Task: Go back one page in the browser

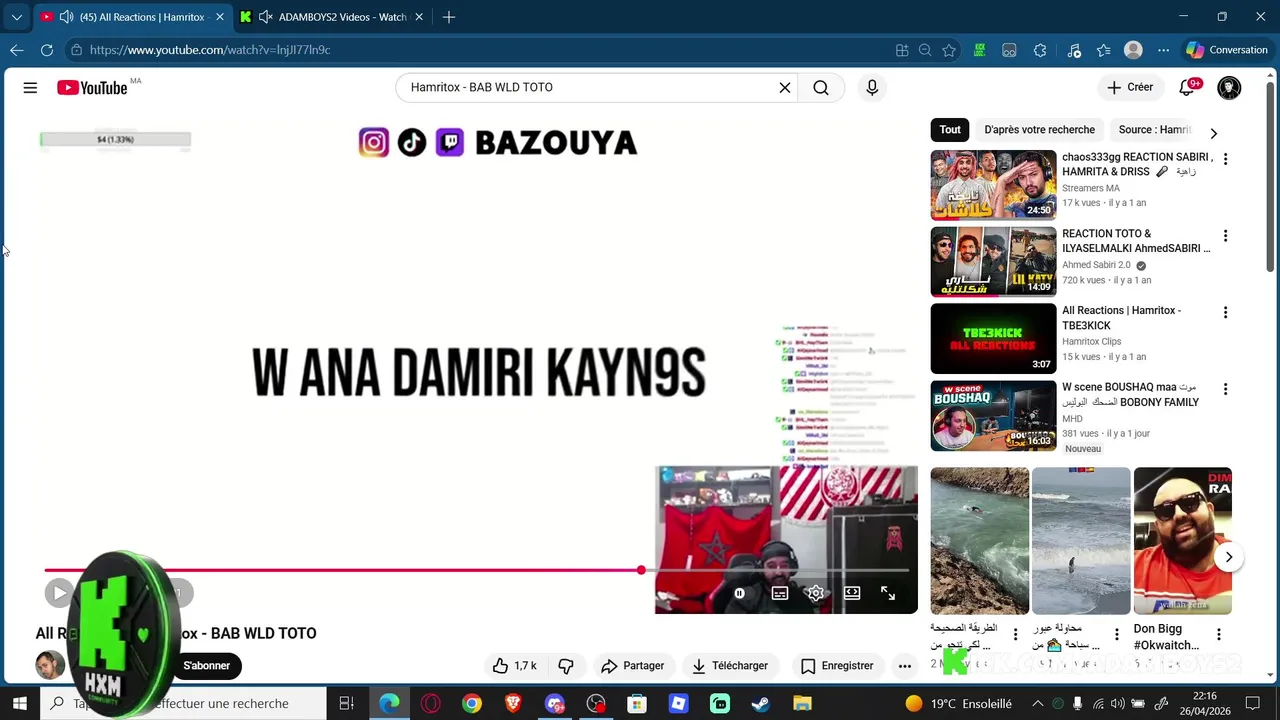Action: [17, 50]
